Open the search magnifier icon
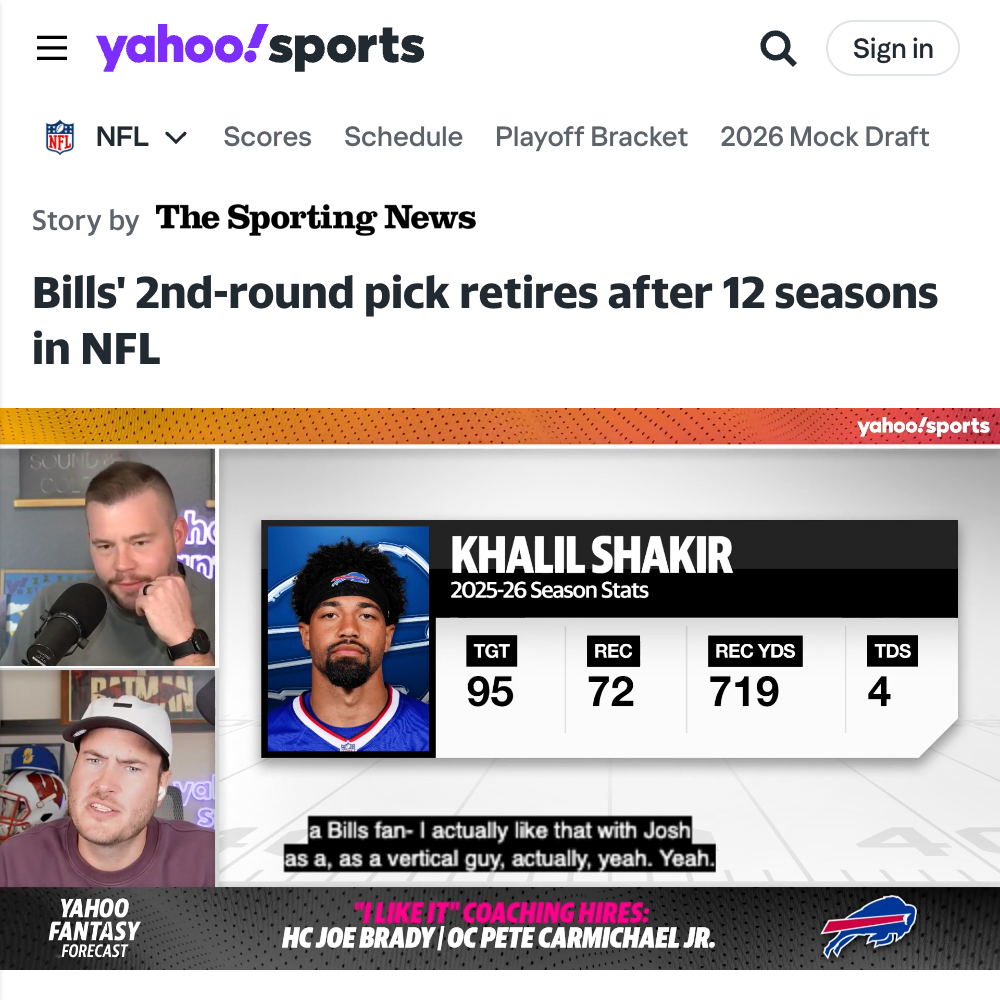 point(778,48)
